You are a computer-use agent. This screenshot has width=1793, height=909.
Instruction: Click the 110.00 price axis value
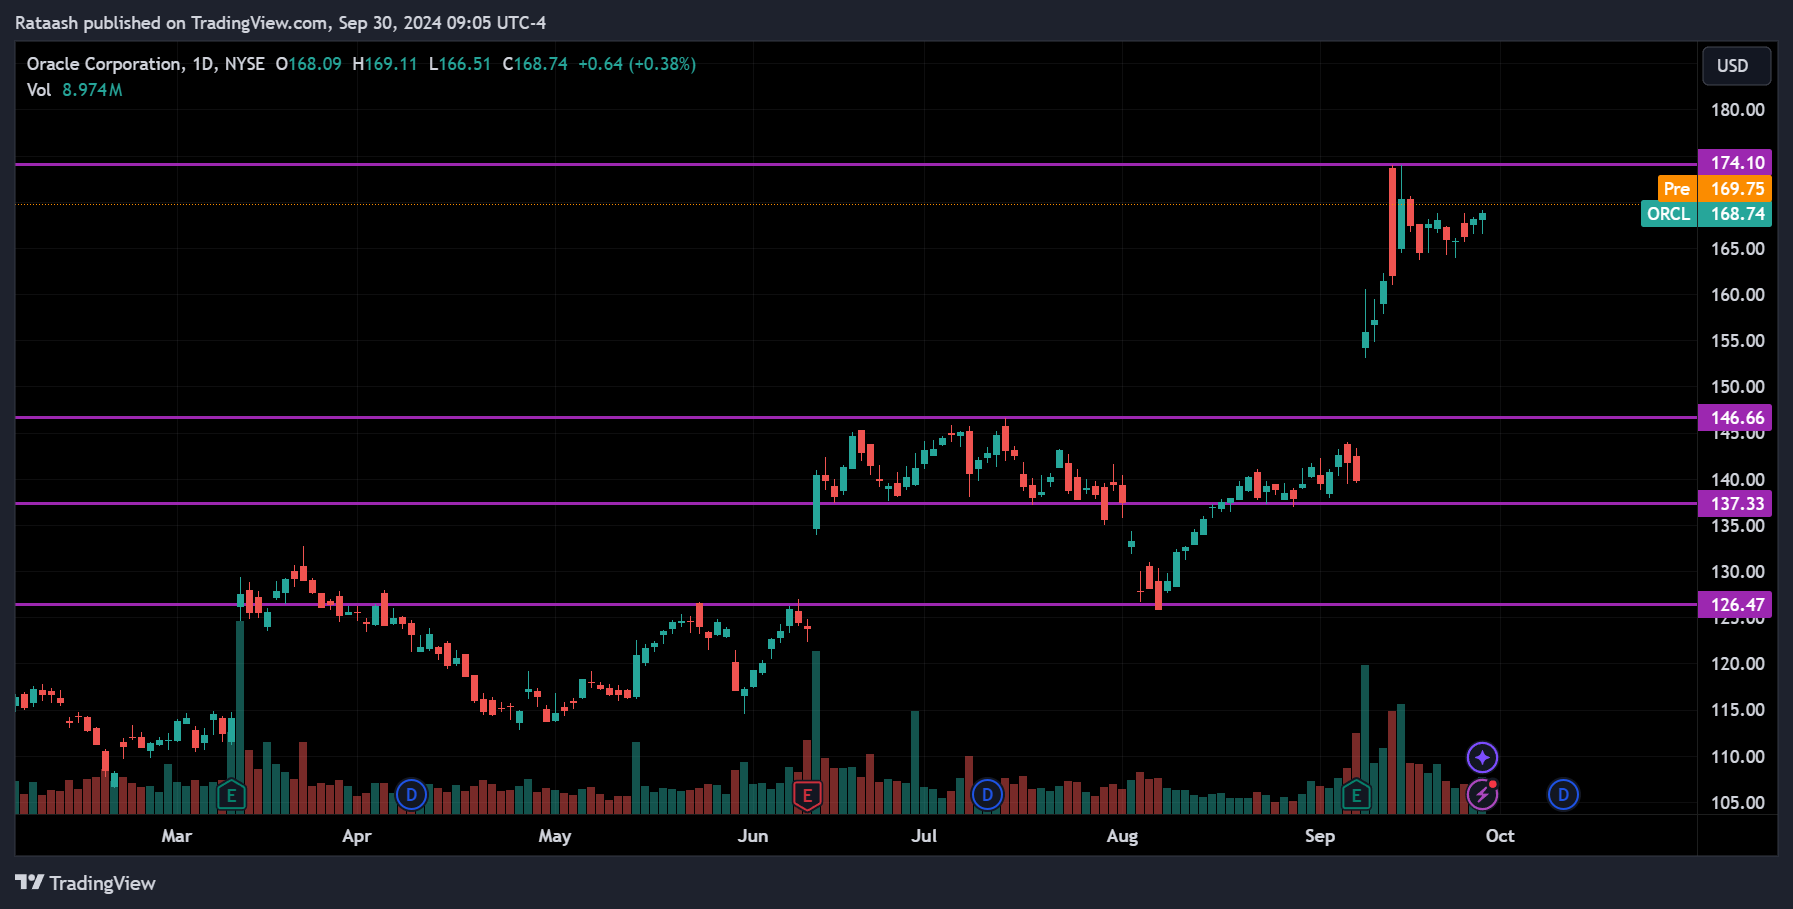click(1738, 757)
